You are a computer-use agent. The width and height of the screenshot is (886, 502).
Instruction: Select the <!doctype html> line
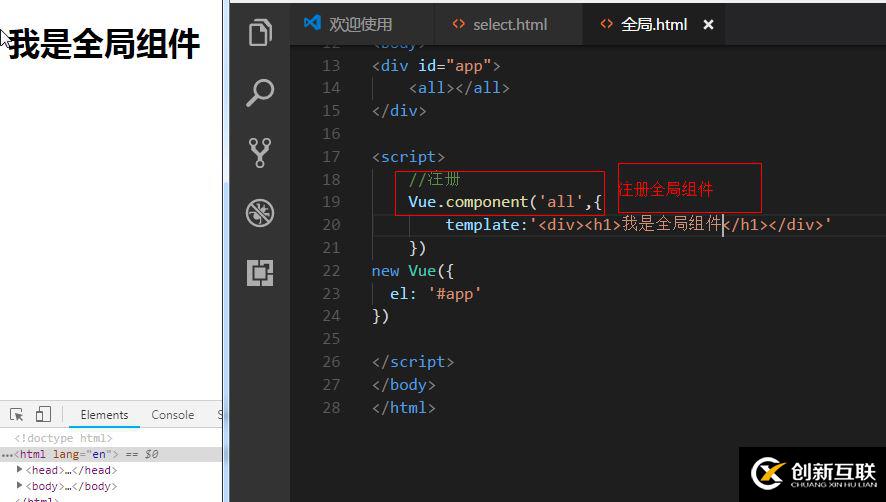63,438
